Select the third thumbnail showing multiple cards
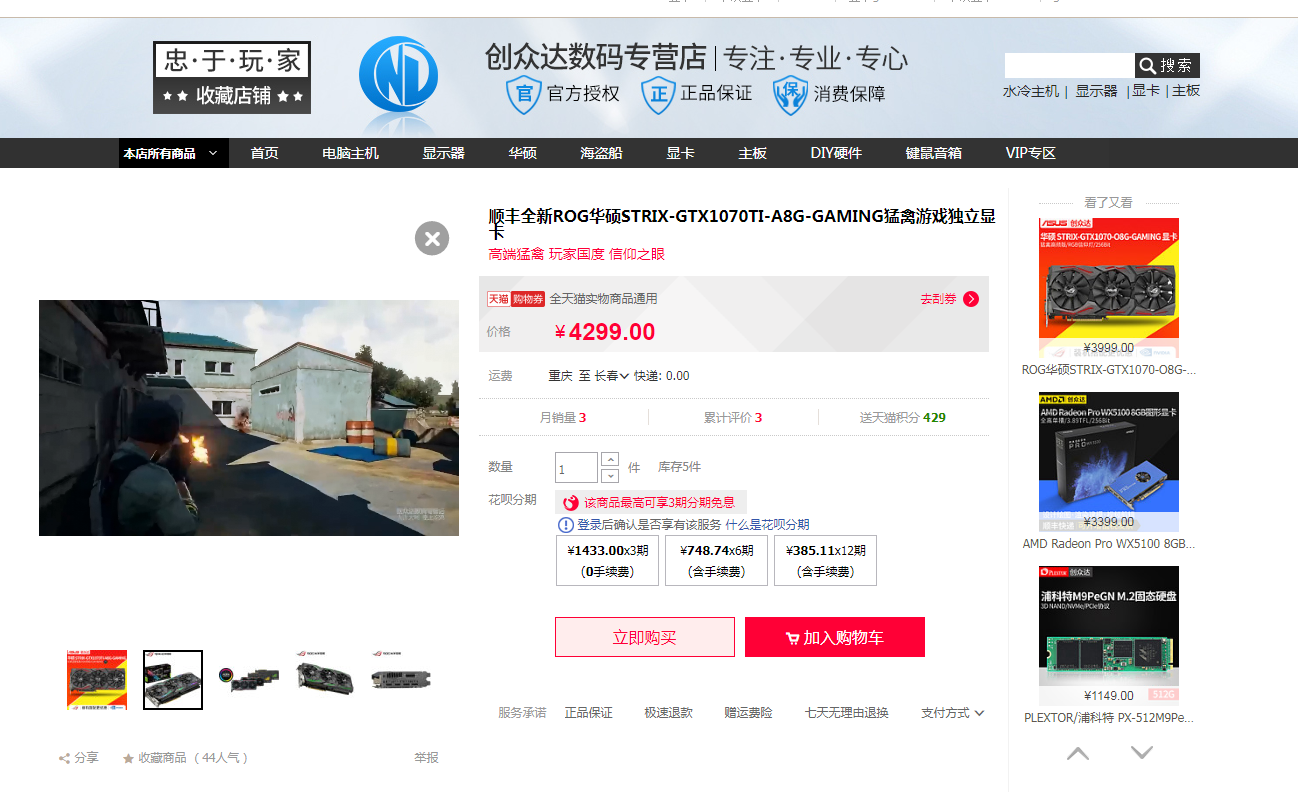Screen dimensions: 1298x810 coord(249,680)
